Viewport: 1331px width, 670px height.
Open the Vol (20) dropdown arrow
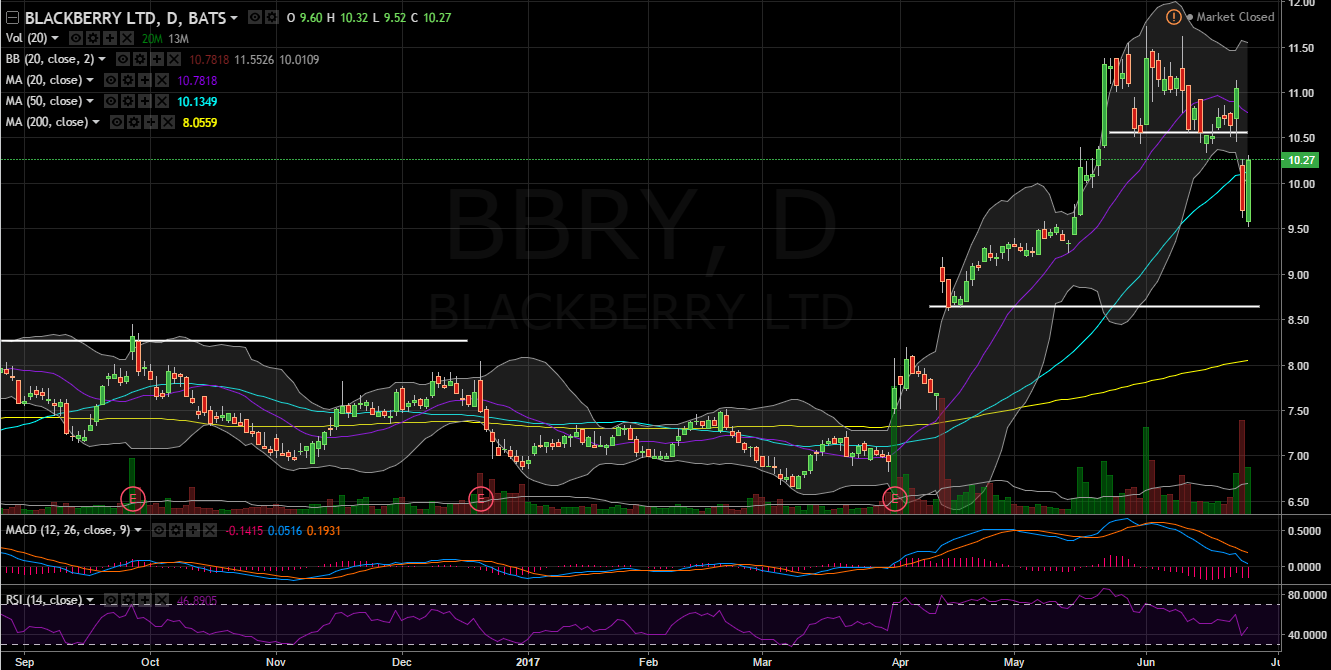[x=55, y=38]
